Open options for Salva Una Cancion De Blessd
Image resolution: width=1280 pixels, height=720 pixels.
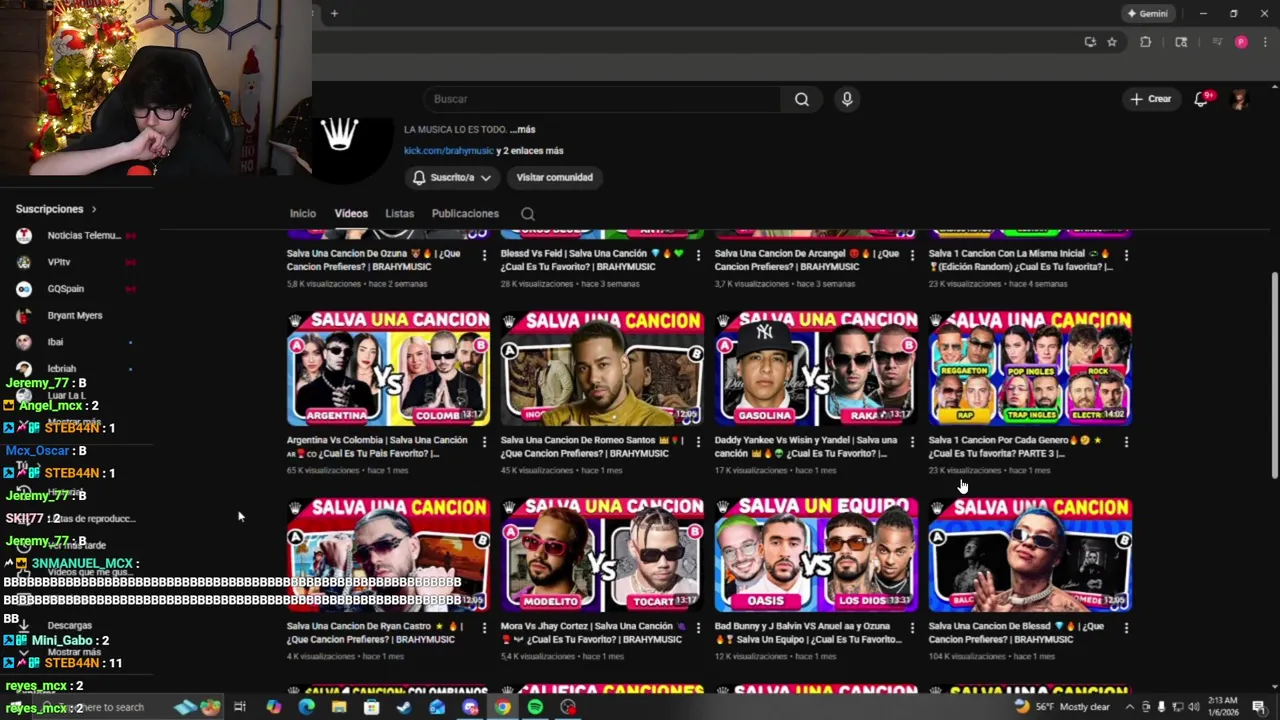(1126, 628)
